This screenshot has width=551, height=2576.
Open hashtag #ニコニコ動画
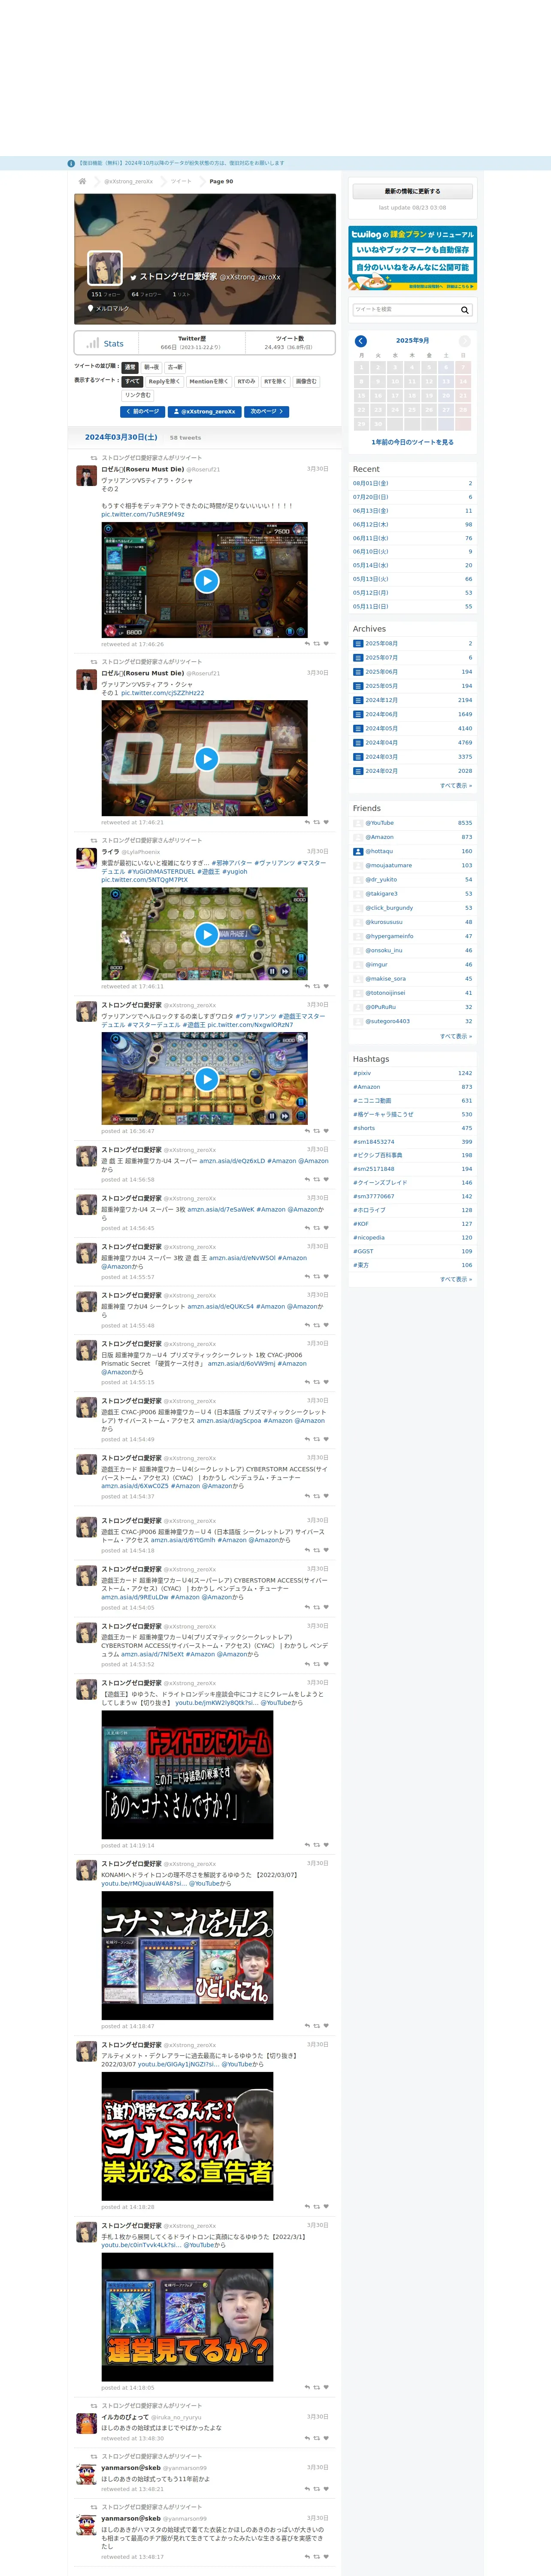[x=372, y=1101]
